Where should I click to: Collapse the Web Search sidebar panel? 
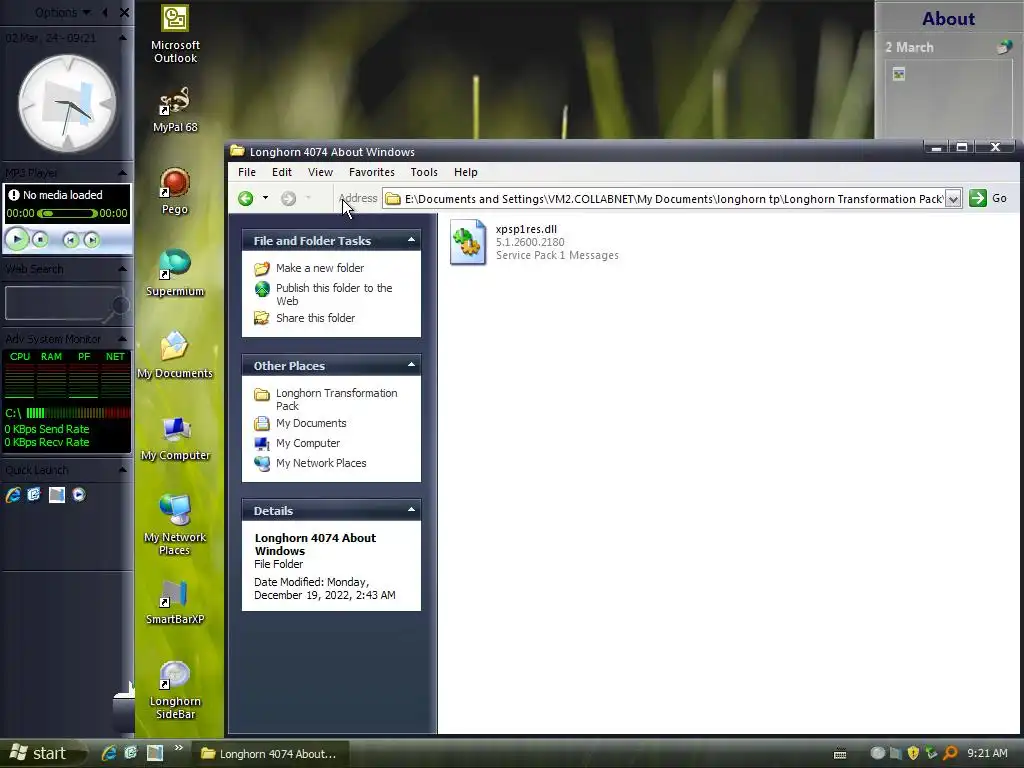122,268
